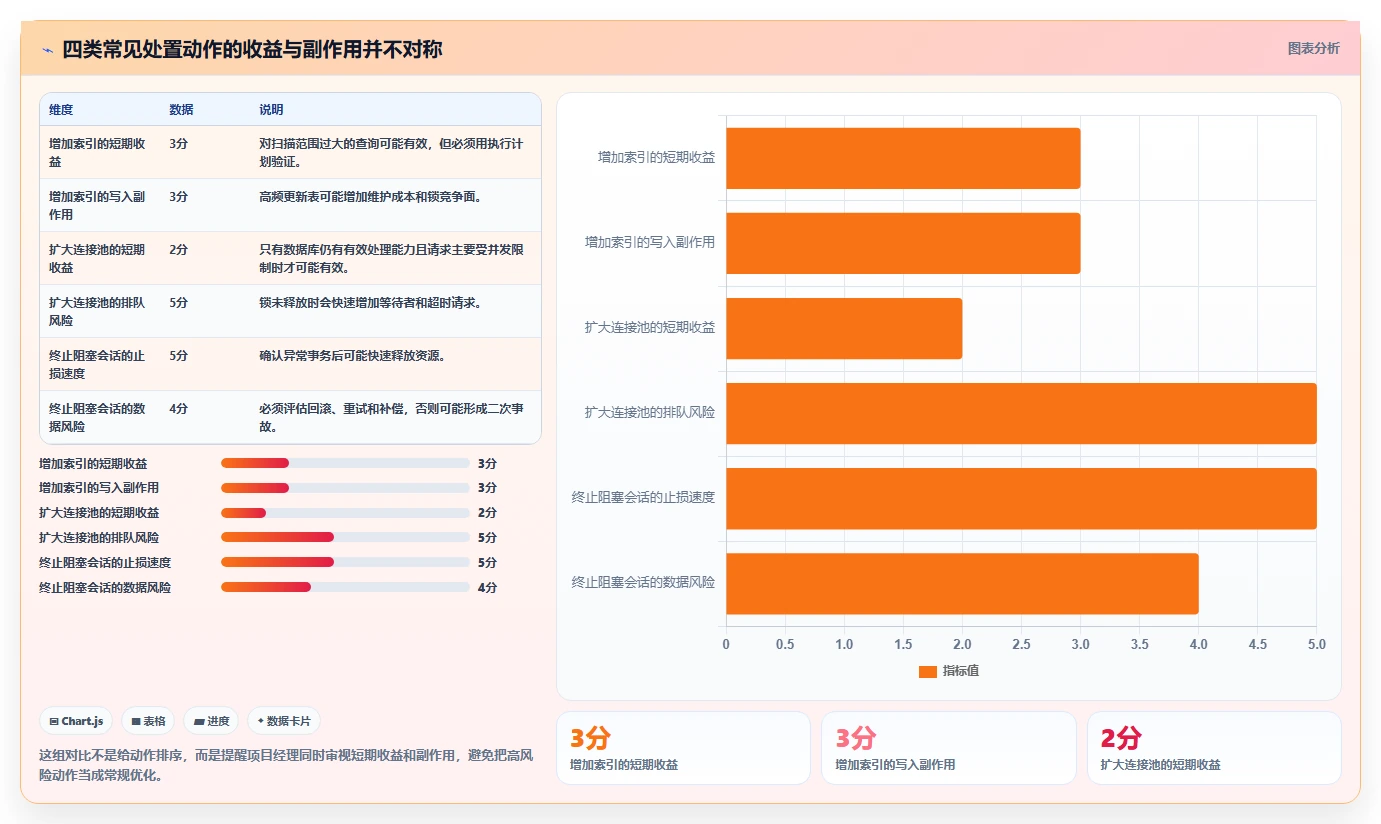Click progress bar for 终止阻塞会话的数据风险
The image size is (1381, 824).
[x=345, y=587]
